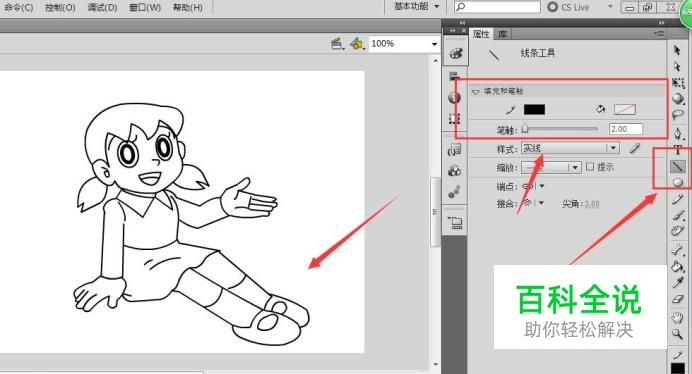Screen dimensions: 692x374
Task: Collapse the 填充和笔触 section
Action: tap(475, 92)
